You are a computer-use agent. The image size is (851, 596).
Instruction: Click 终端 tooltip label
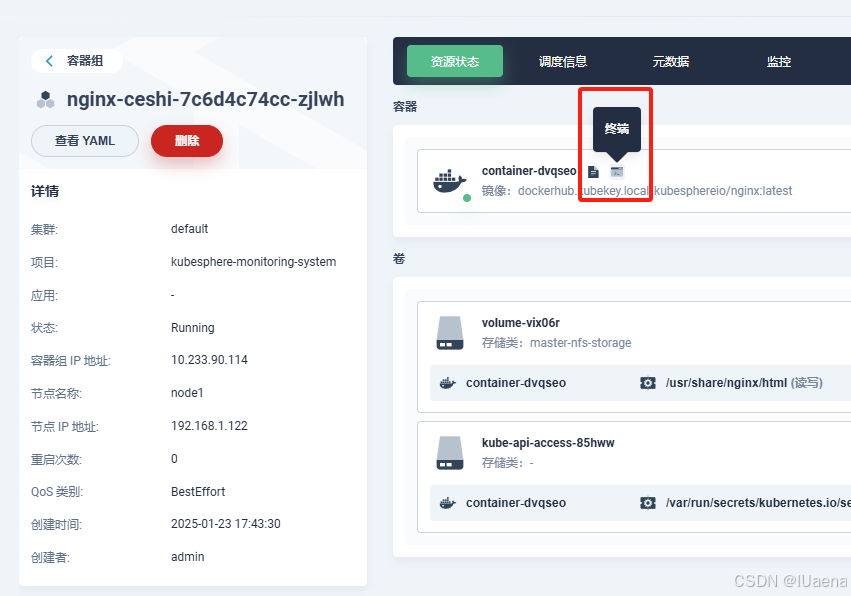pos(617,129)
